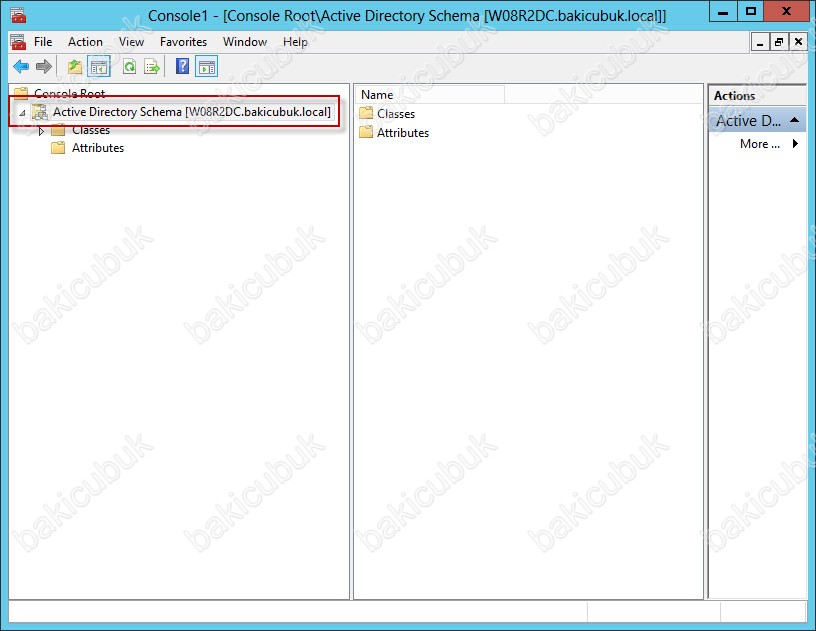Image resolution: width=816 pixels, height=631 pixels.
Task: Toggle Show/Hide Console Tree toolbar icon
Action: coord(98,67)
